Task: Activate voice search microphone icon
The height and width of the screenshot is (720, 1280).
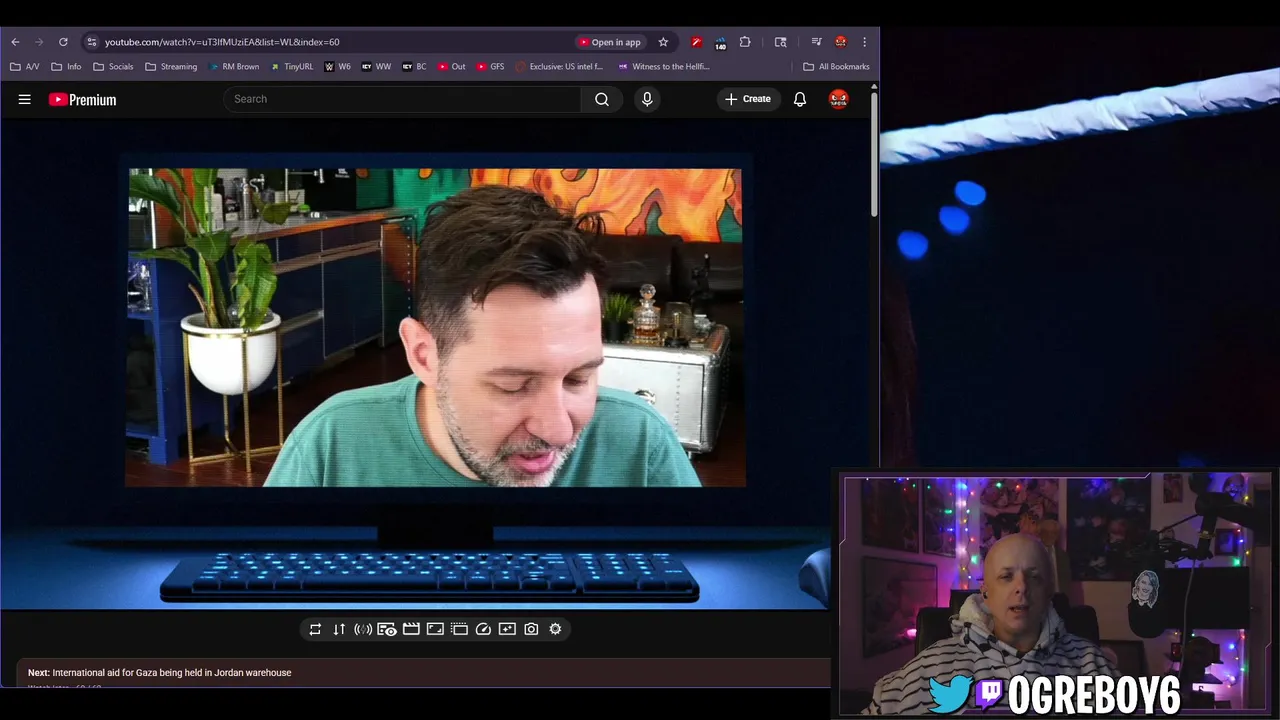Action: click(x=647, y=99)
